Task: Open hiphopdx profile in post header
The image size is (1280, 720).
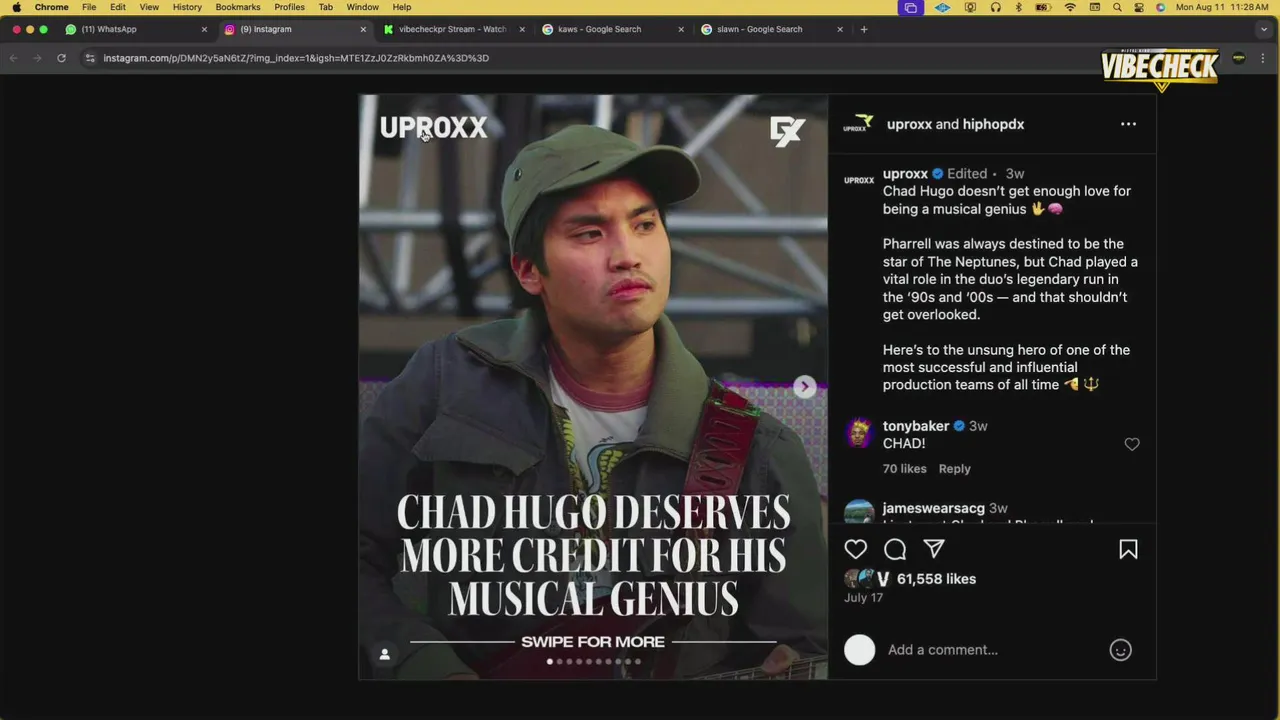Action: [993, 124]
